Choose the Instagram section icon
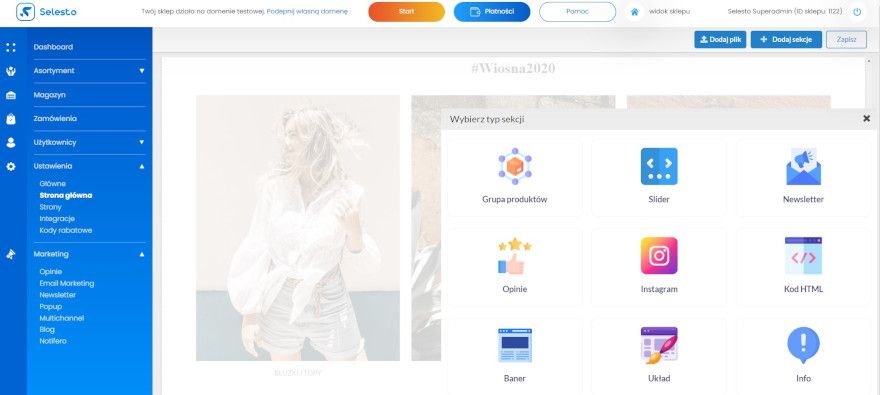Viewport: 880px width, 395px height. (x=659, y=256)
